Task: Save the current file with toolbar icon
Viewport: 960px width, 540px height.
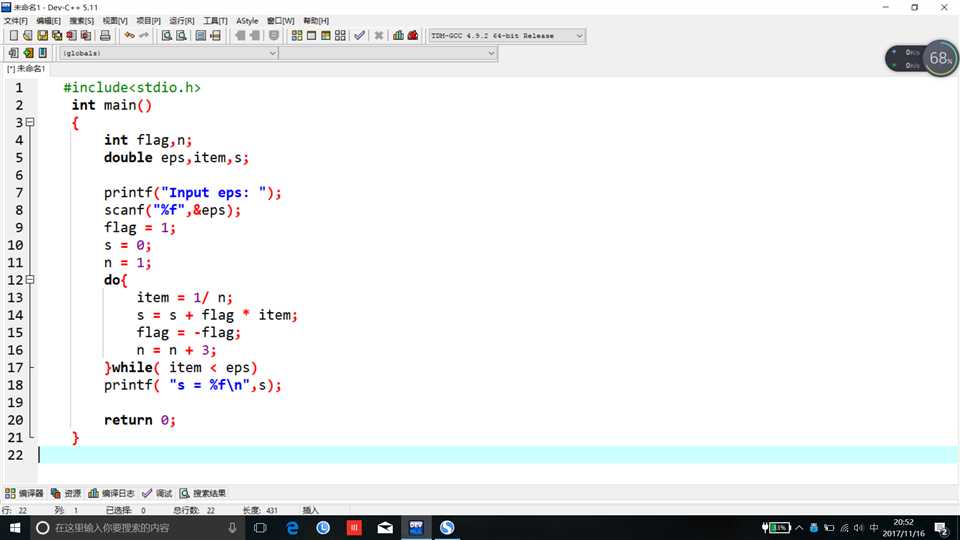Action: [x=42, y=36]
